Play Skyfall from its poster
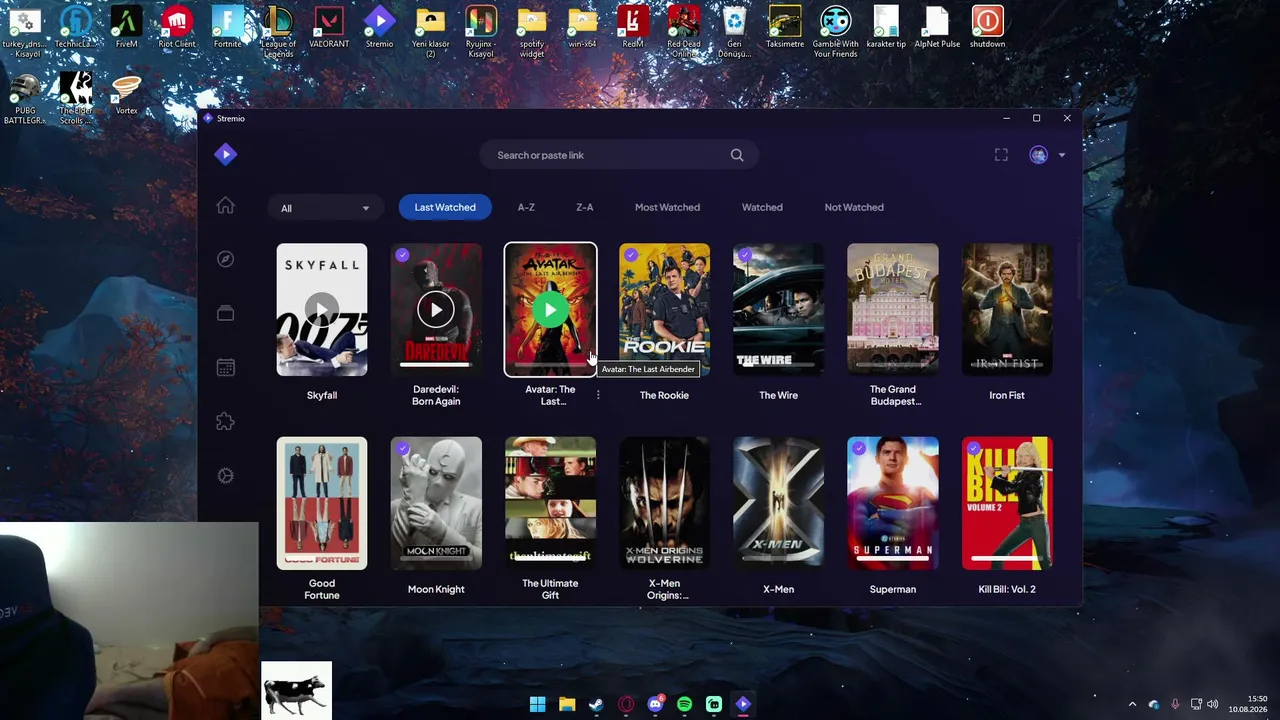Screen dimensions: 1280x720 click(322, 310)
